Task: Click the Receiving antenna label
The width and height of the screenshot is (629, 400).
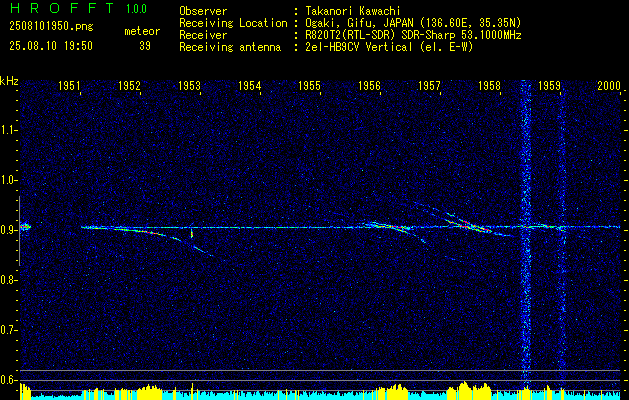Action: click(230, 47)
